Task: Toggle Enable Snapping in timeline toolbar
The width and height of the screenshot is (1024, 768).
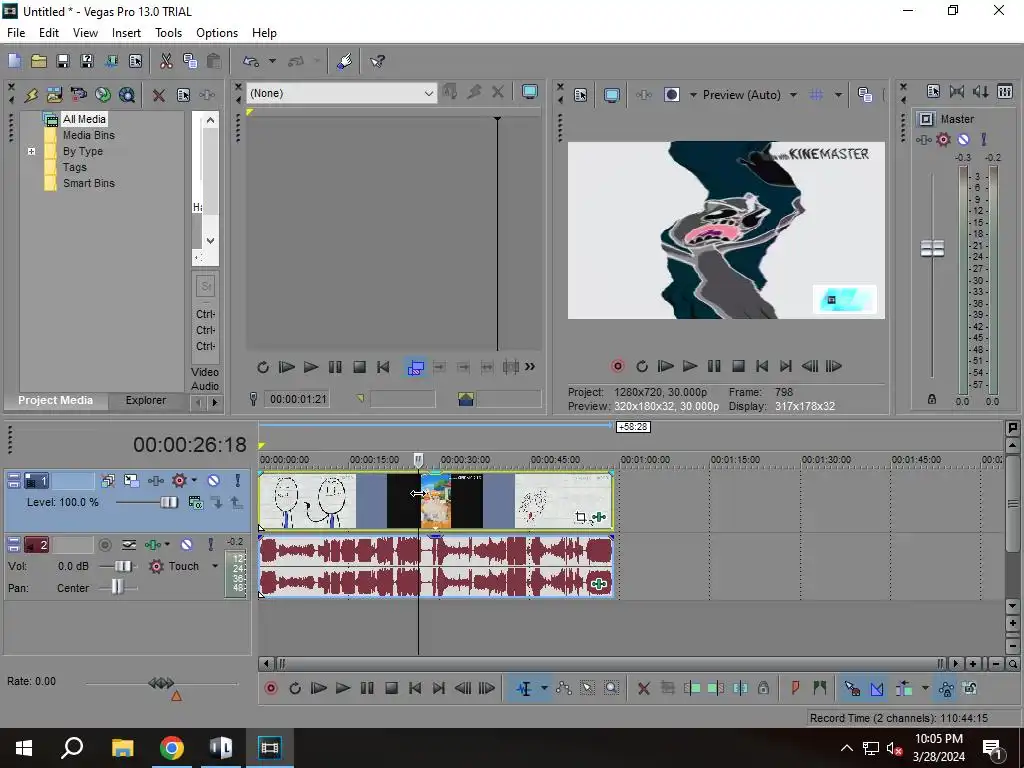Action: pos(852,688)
